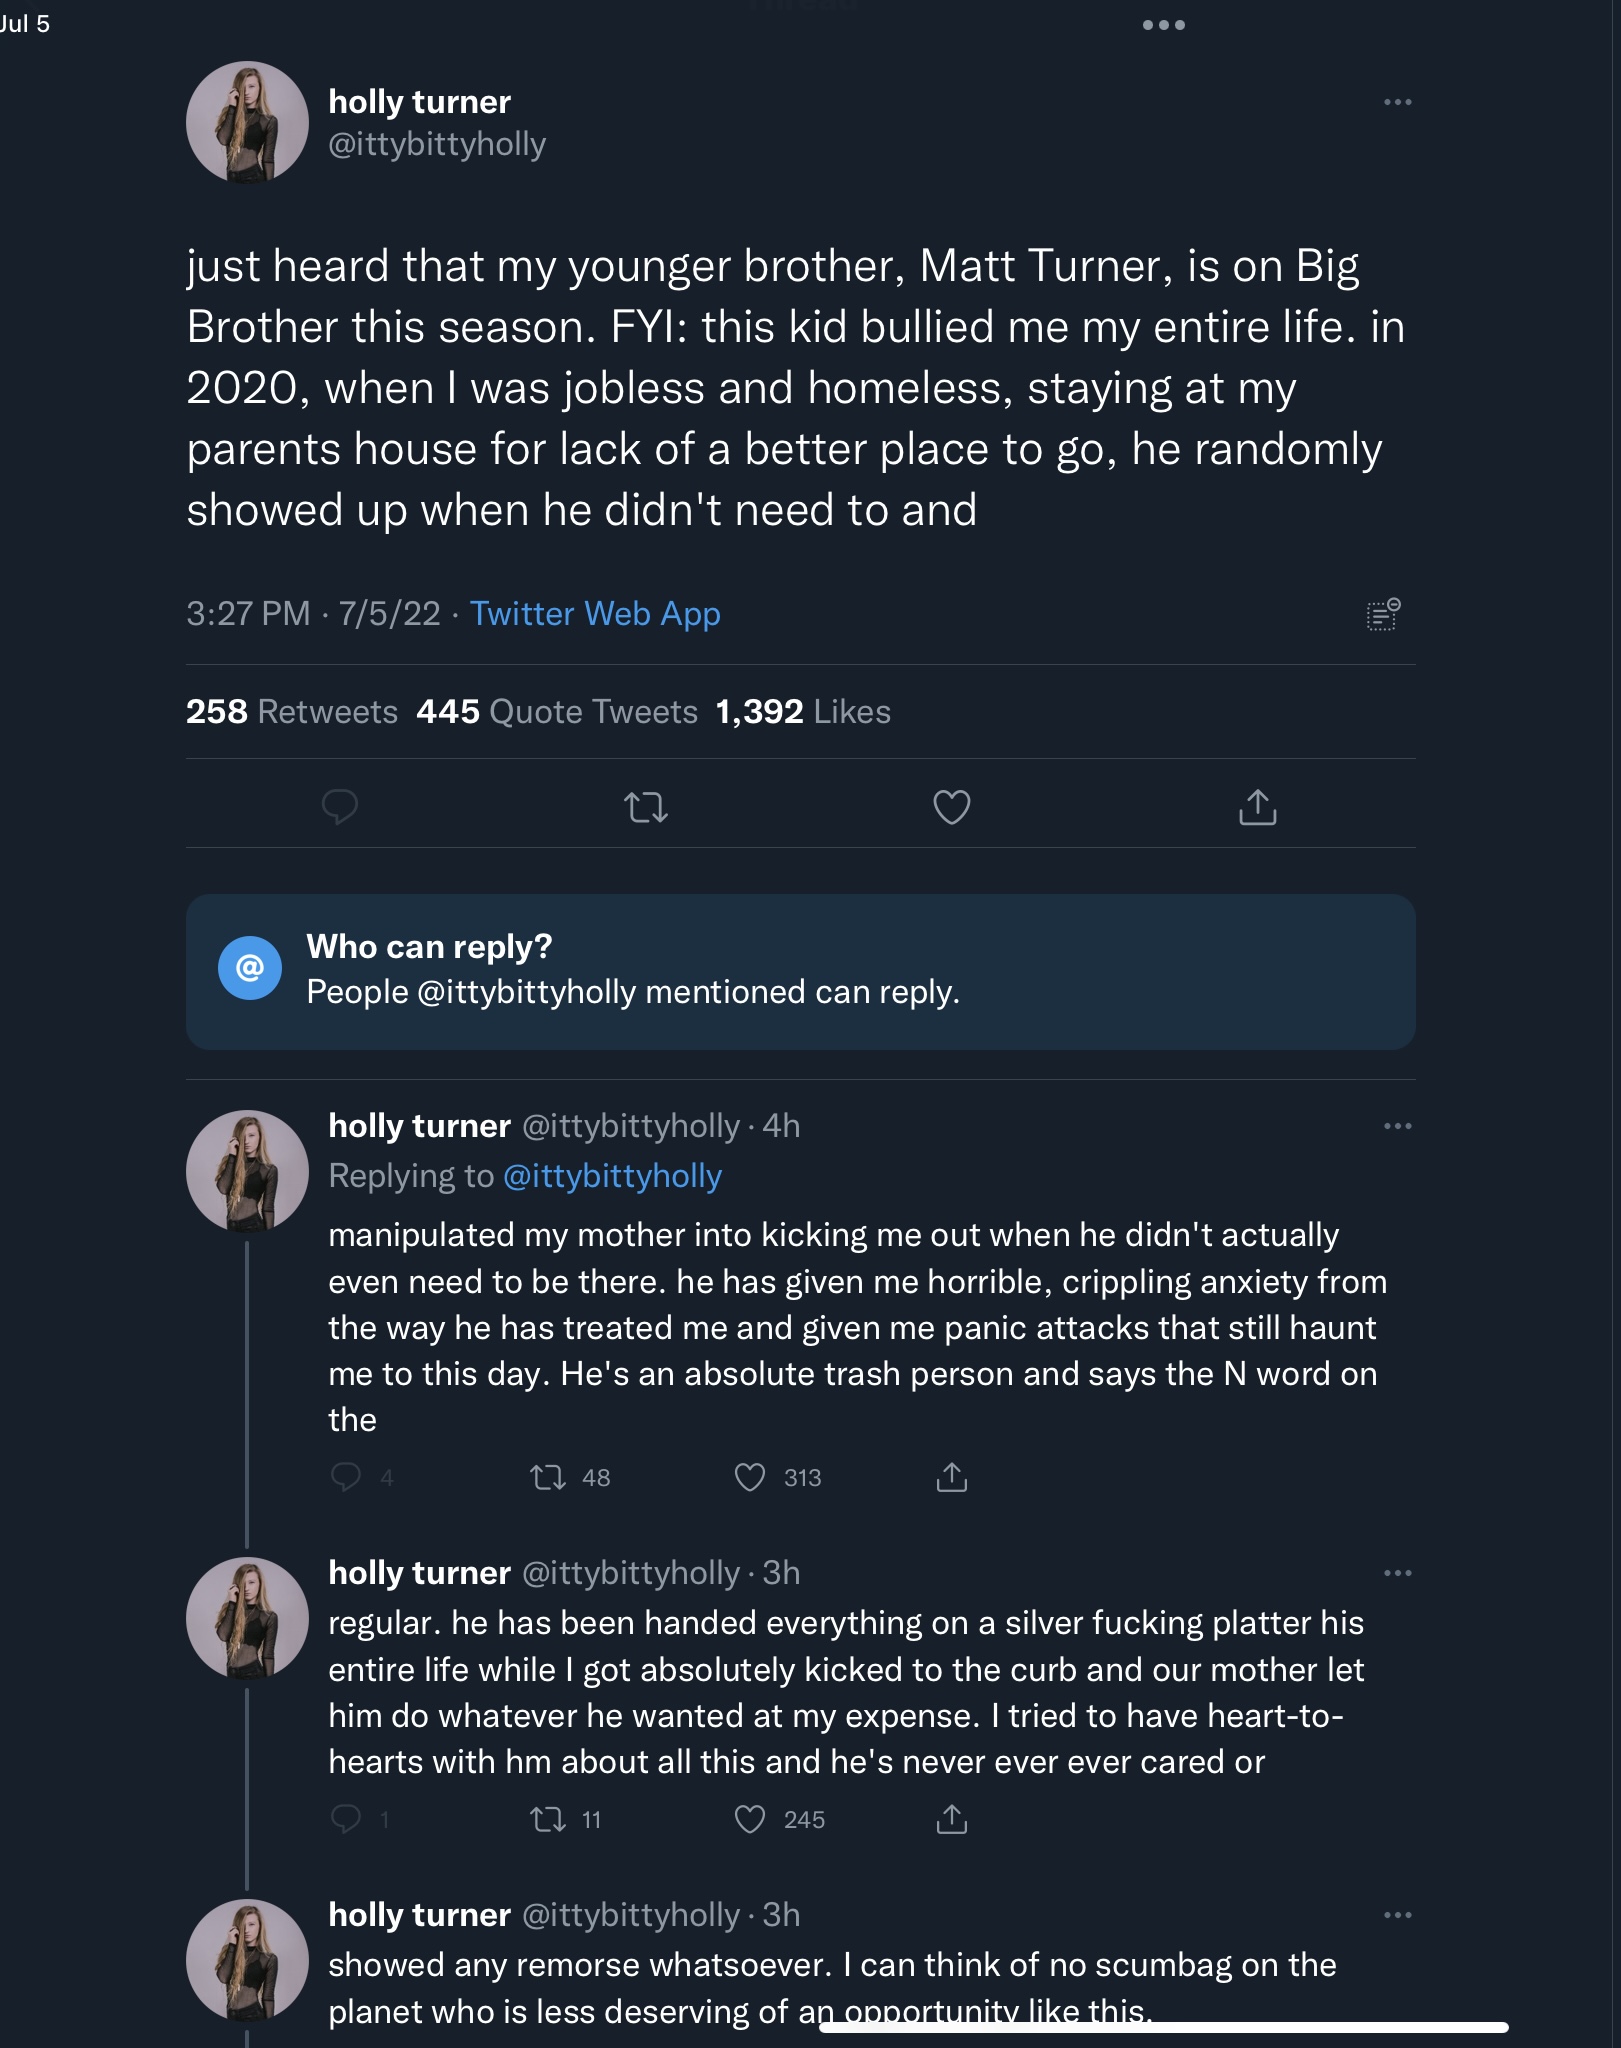Like the main tweet about Matt Turner
The height and width of the screenshot is (2048, 1621).
click(x=951, y=806)
